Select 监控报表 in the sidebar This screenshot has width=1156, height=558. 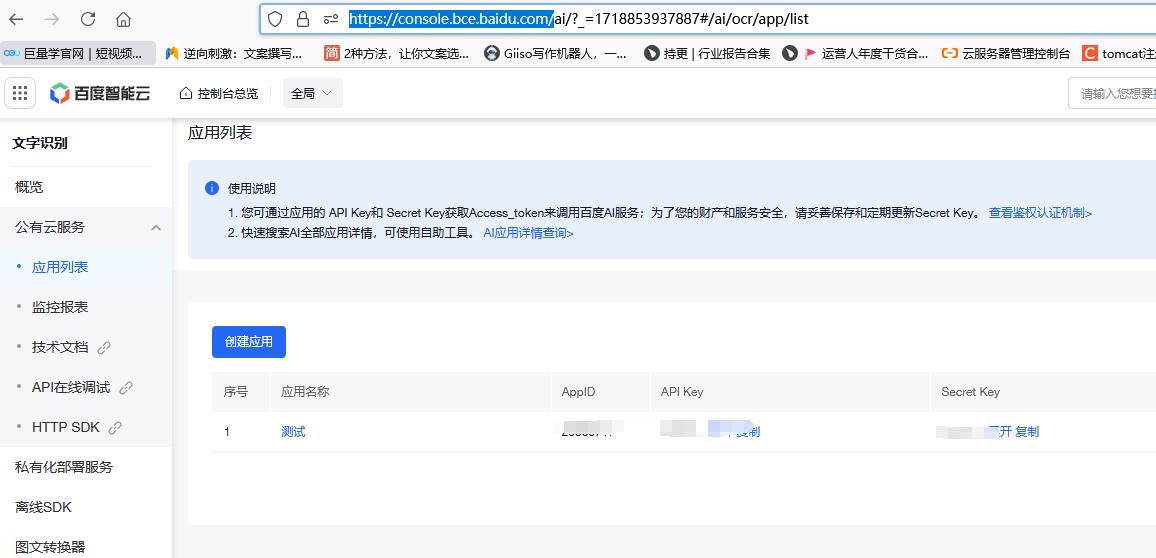tap(60, 307)
